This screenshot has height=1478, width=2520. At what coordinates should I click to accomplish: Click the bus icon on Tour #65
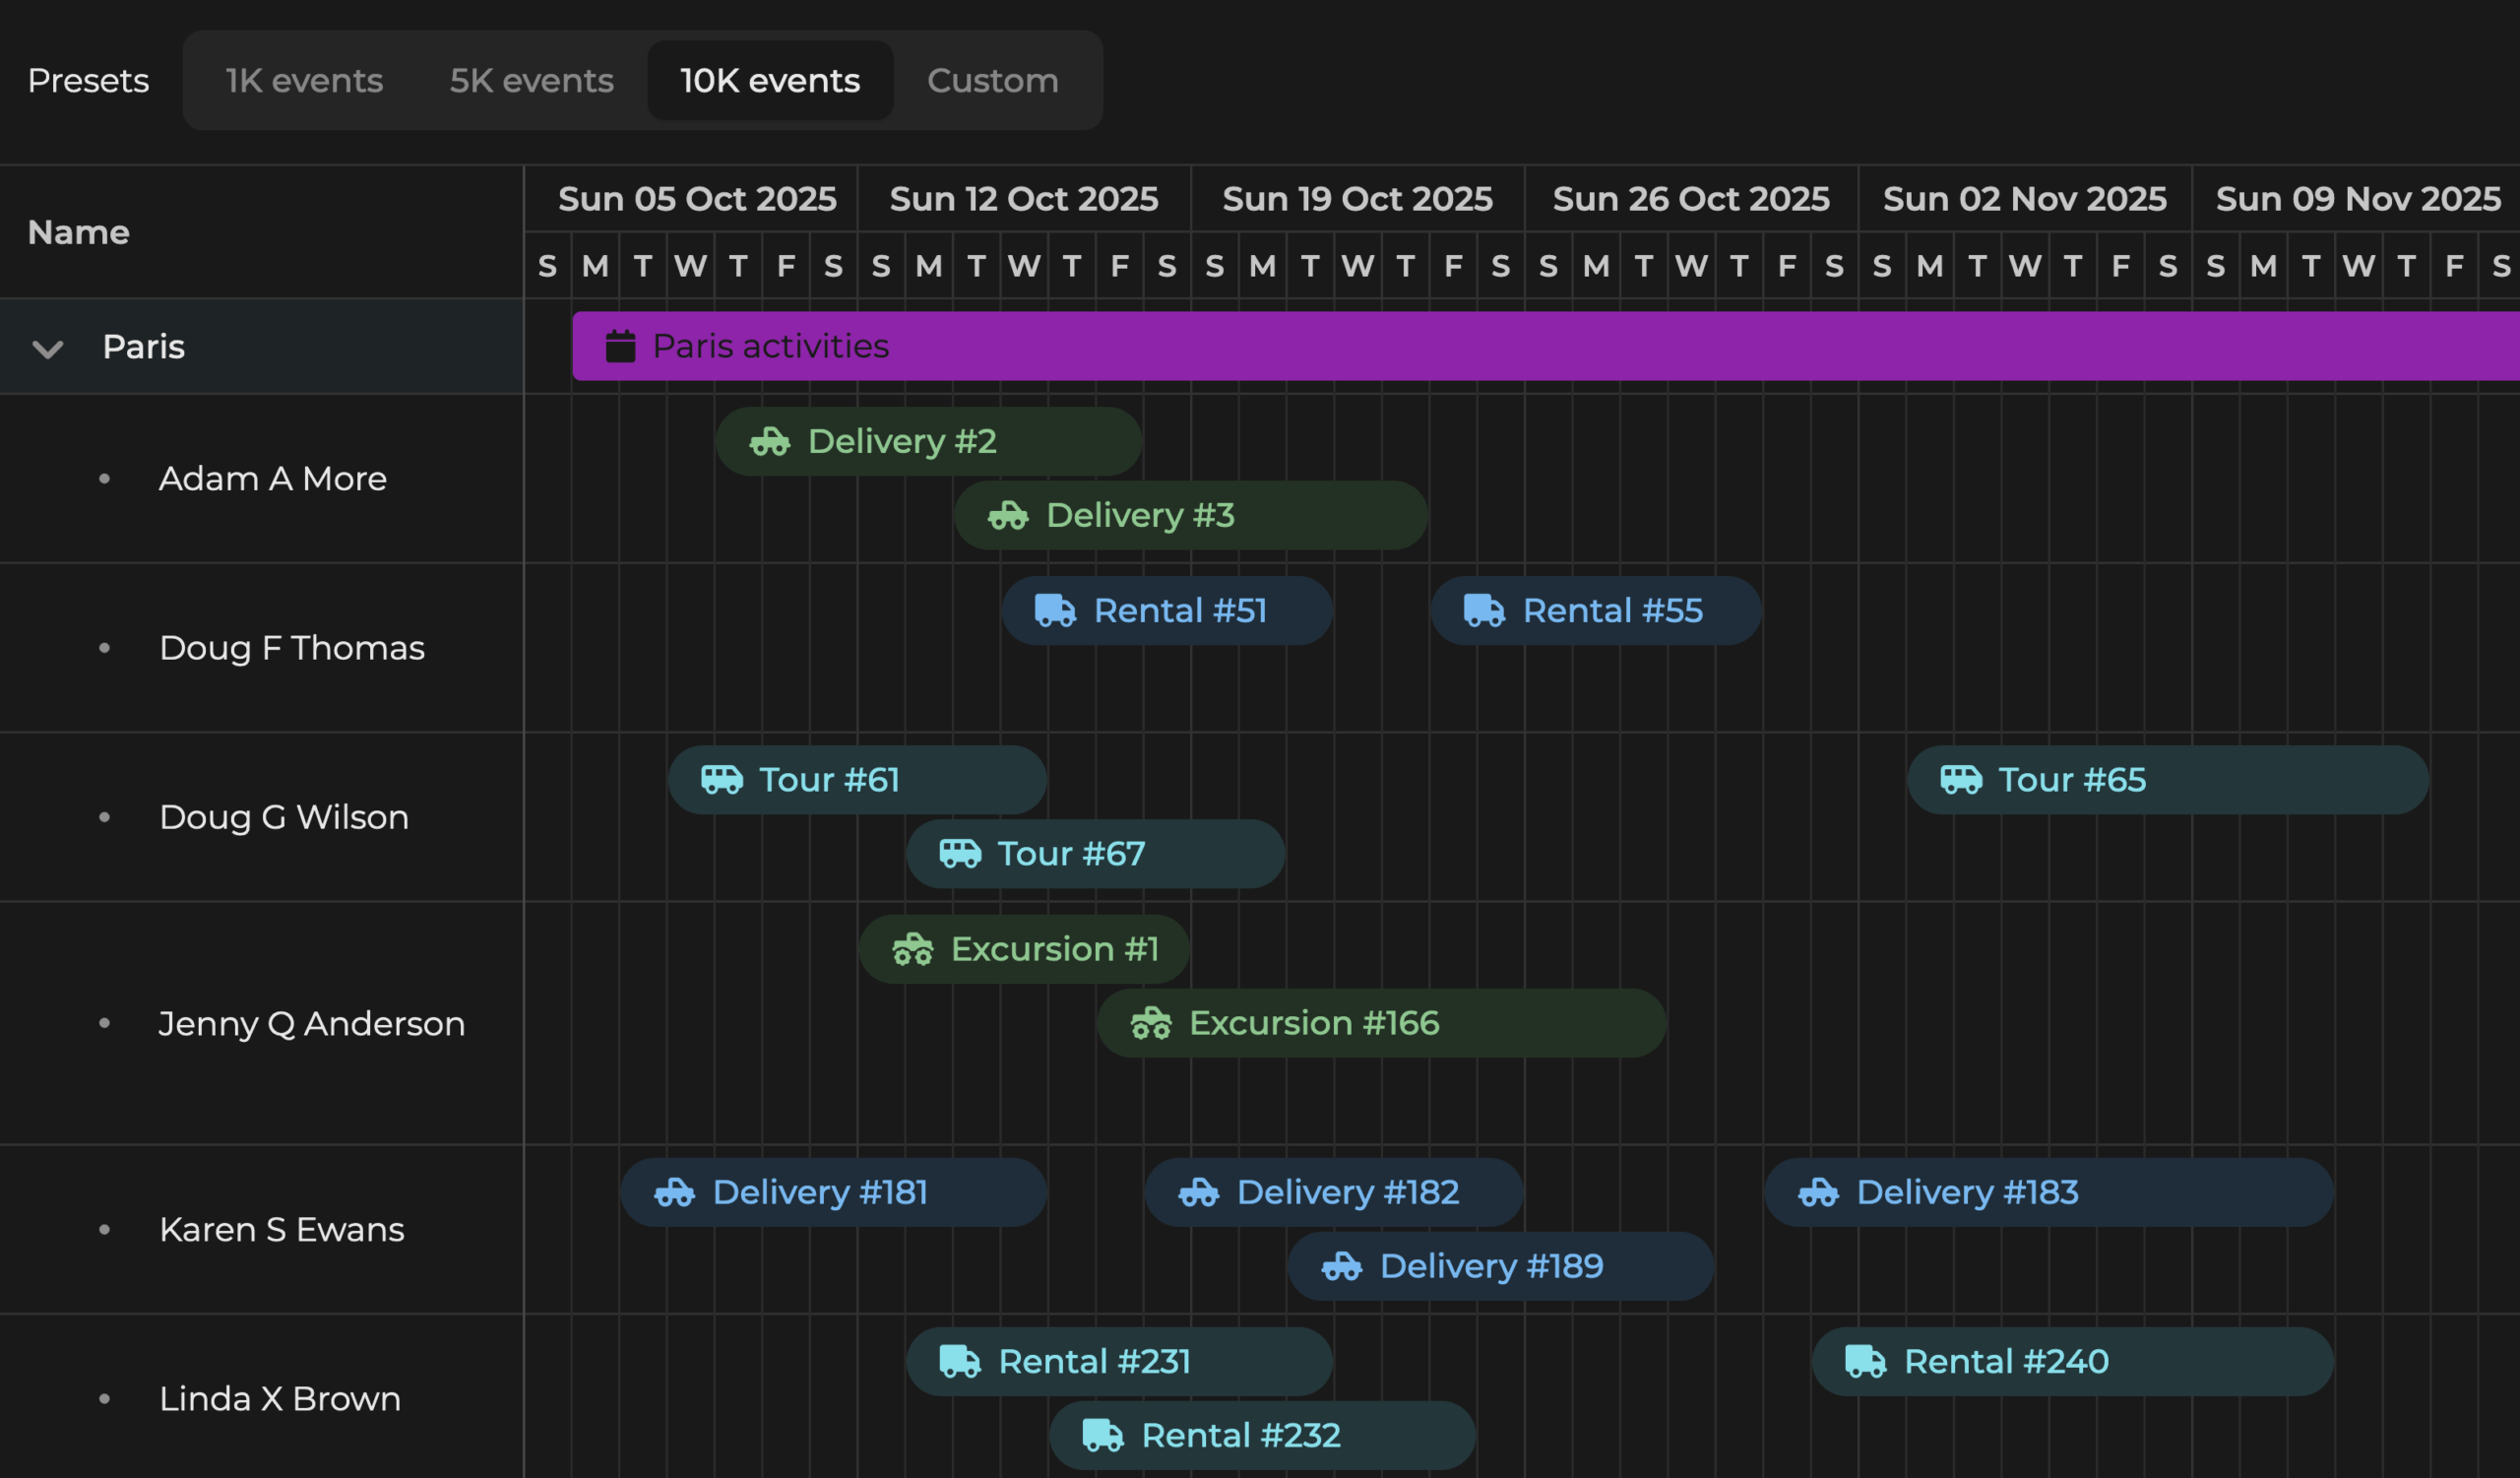1960,779
